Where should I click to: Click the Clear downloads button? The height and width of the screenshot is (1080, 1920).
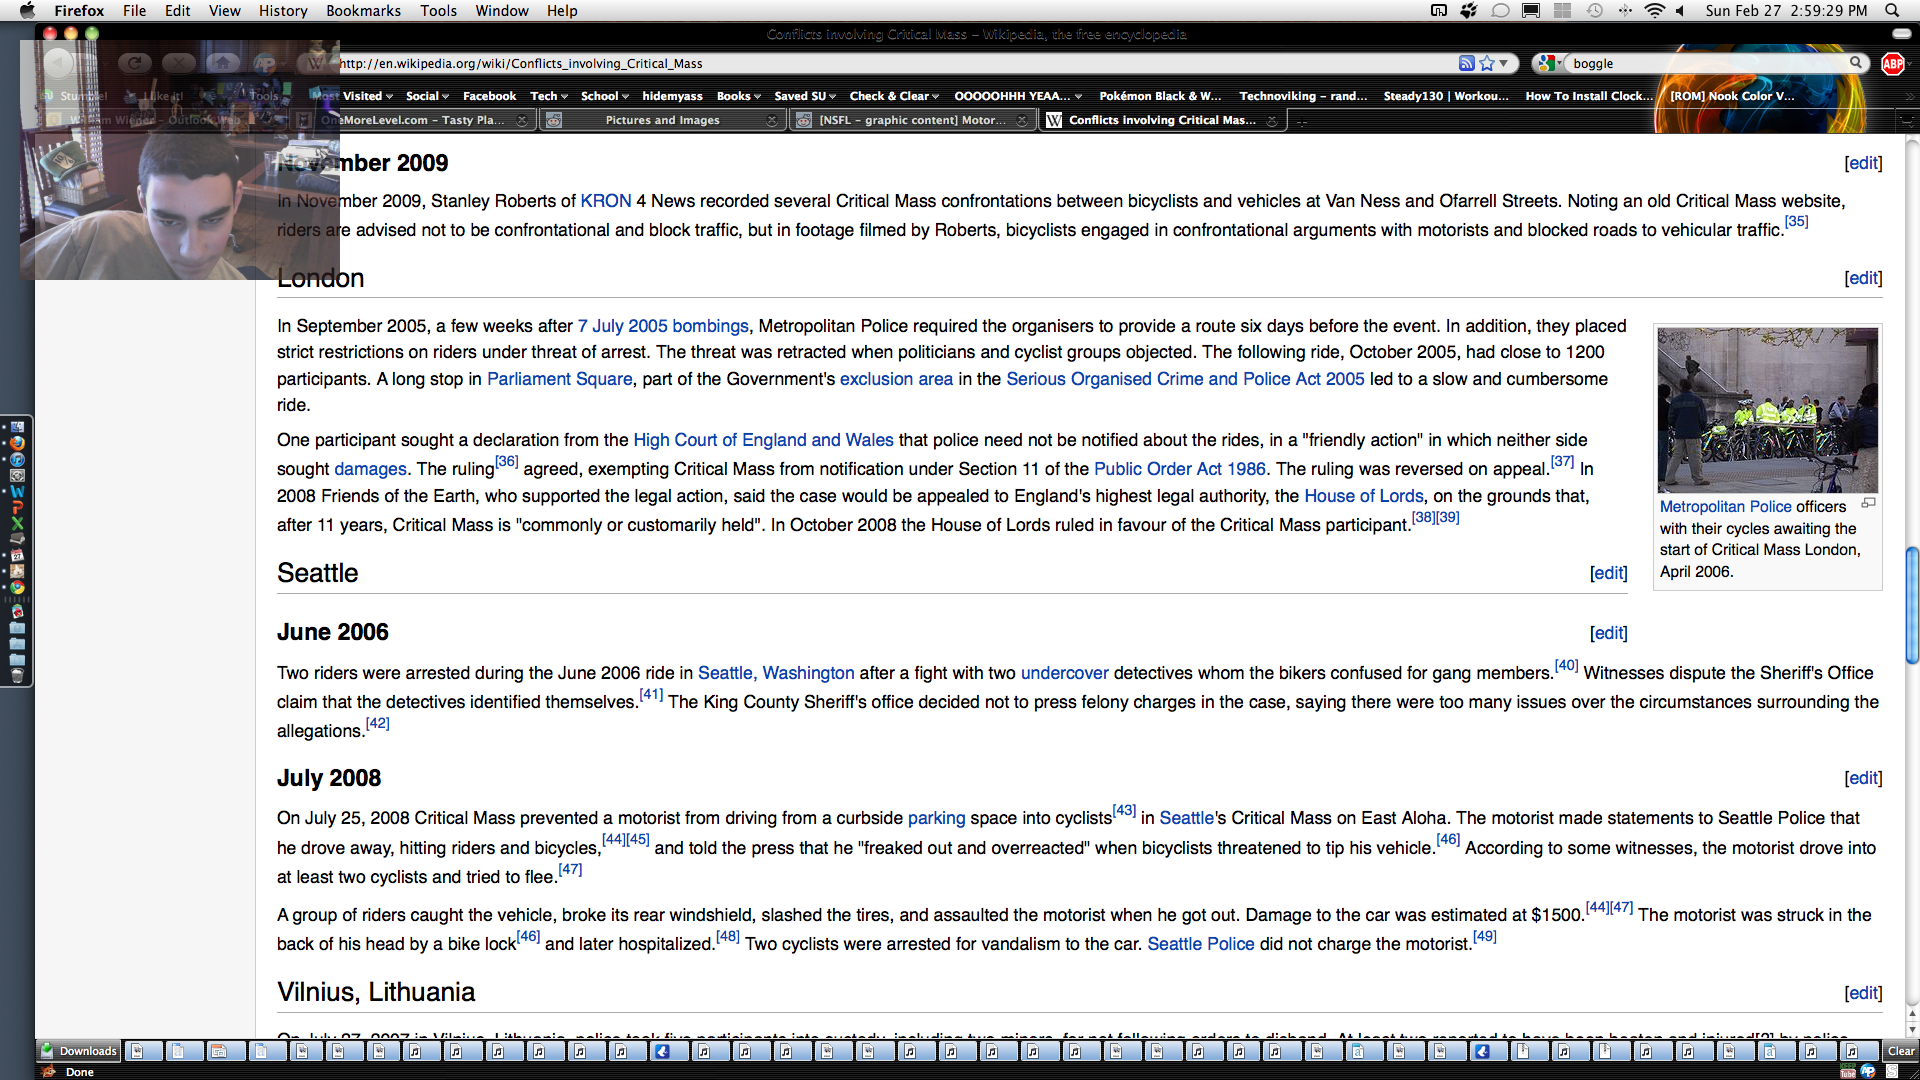pos(1900,1051)
